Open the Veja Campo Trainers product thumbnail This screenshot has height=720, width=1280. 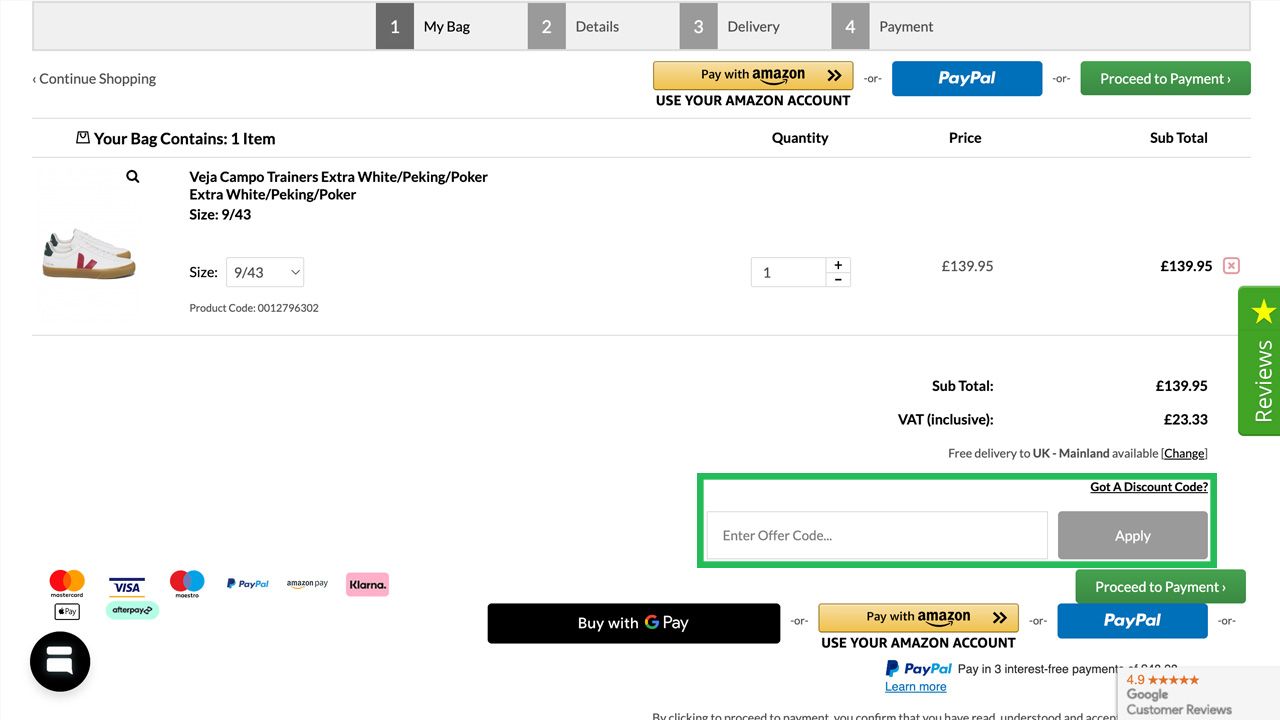88,253
